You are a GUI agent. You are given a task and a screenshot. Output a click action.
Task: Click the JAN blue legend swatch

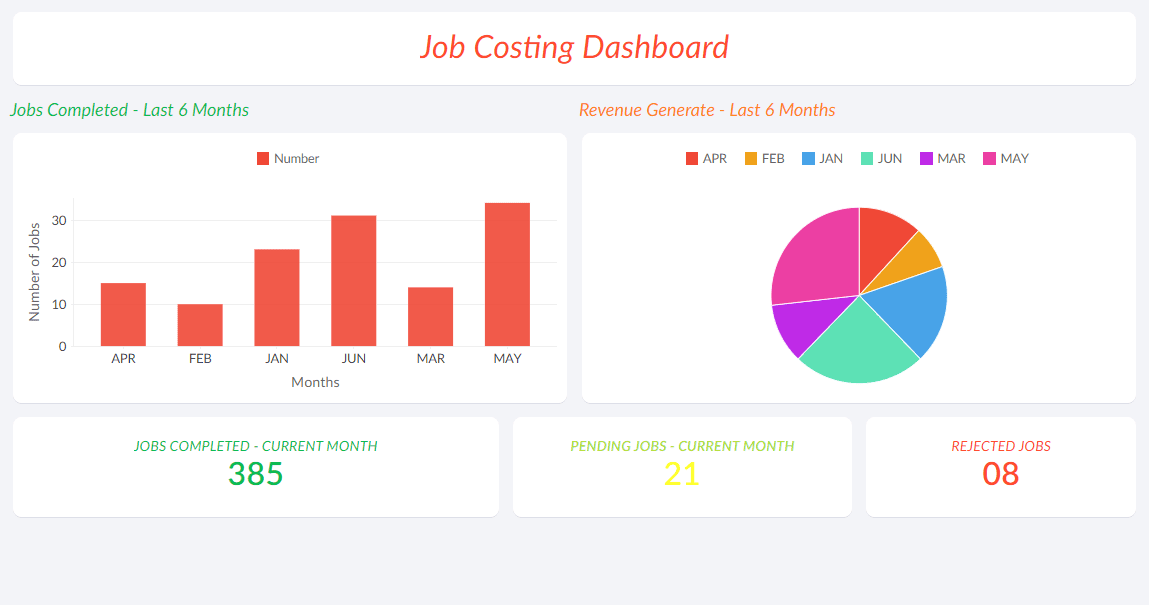(809, 159)
